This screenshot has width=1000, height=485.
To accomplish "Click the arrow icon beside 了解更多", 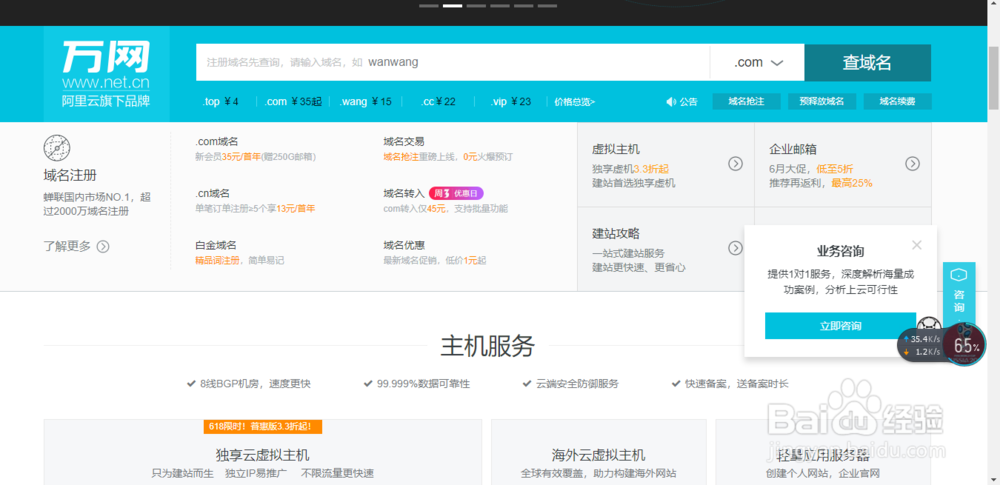I will [x=103, y=246].
